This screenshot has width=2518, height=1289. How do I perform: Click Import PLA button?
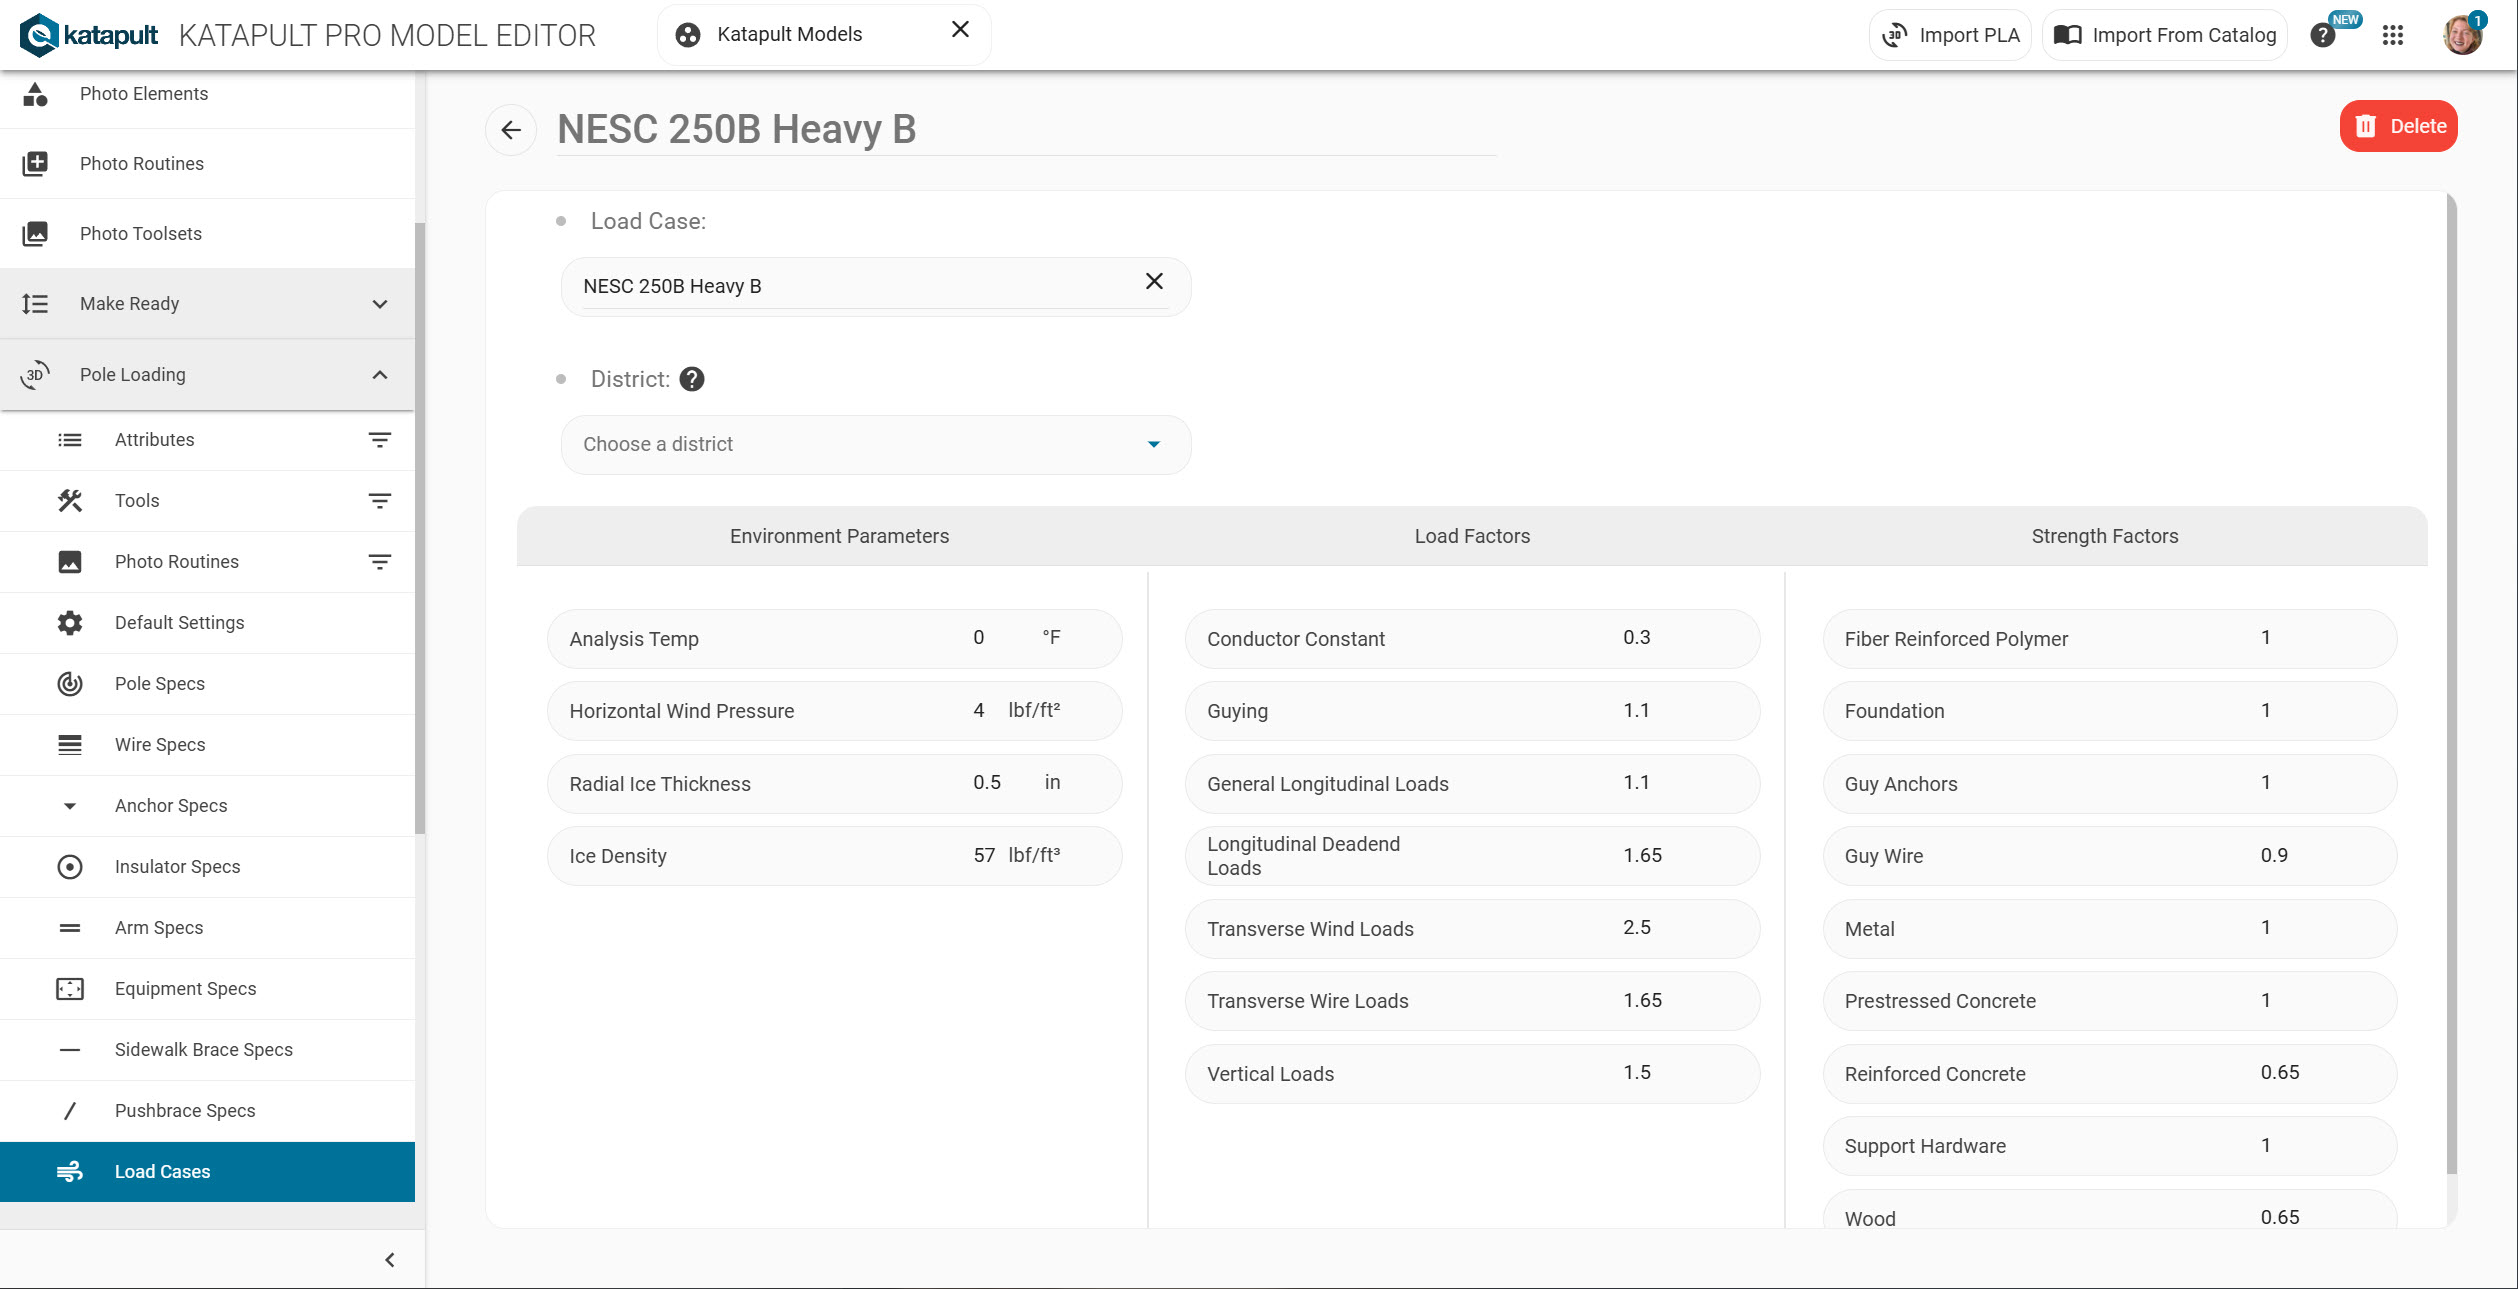point(1951,35)
